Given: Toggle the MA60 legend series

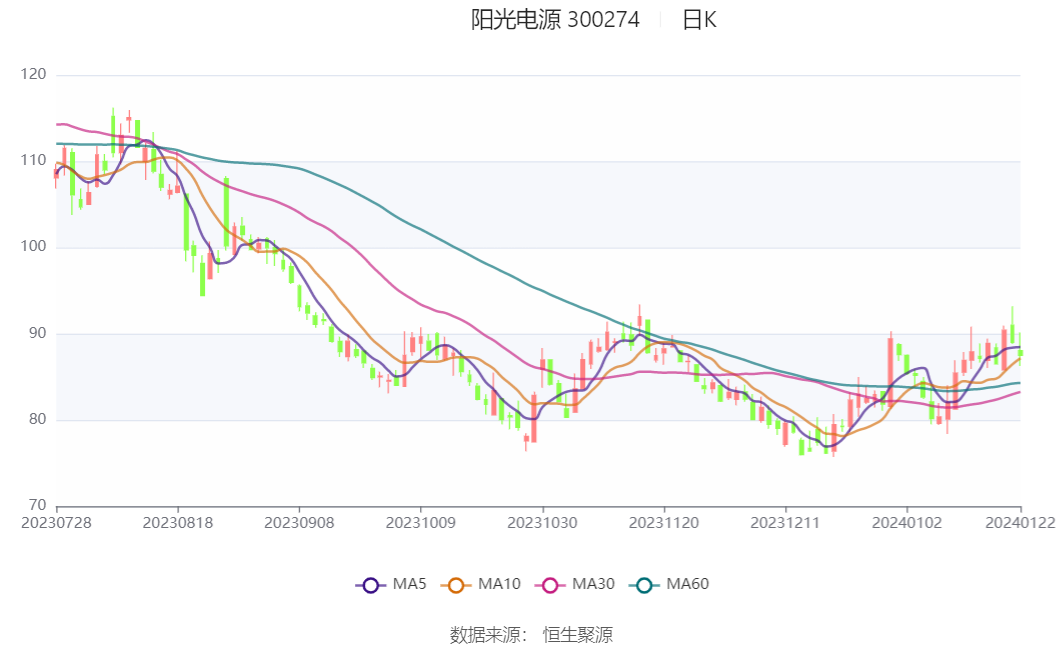Looking at the screenshot, I should pos(669,584).
